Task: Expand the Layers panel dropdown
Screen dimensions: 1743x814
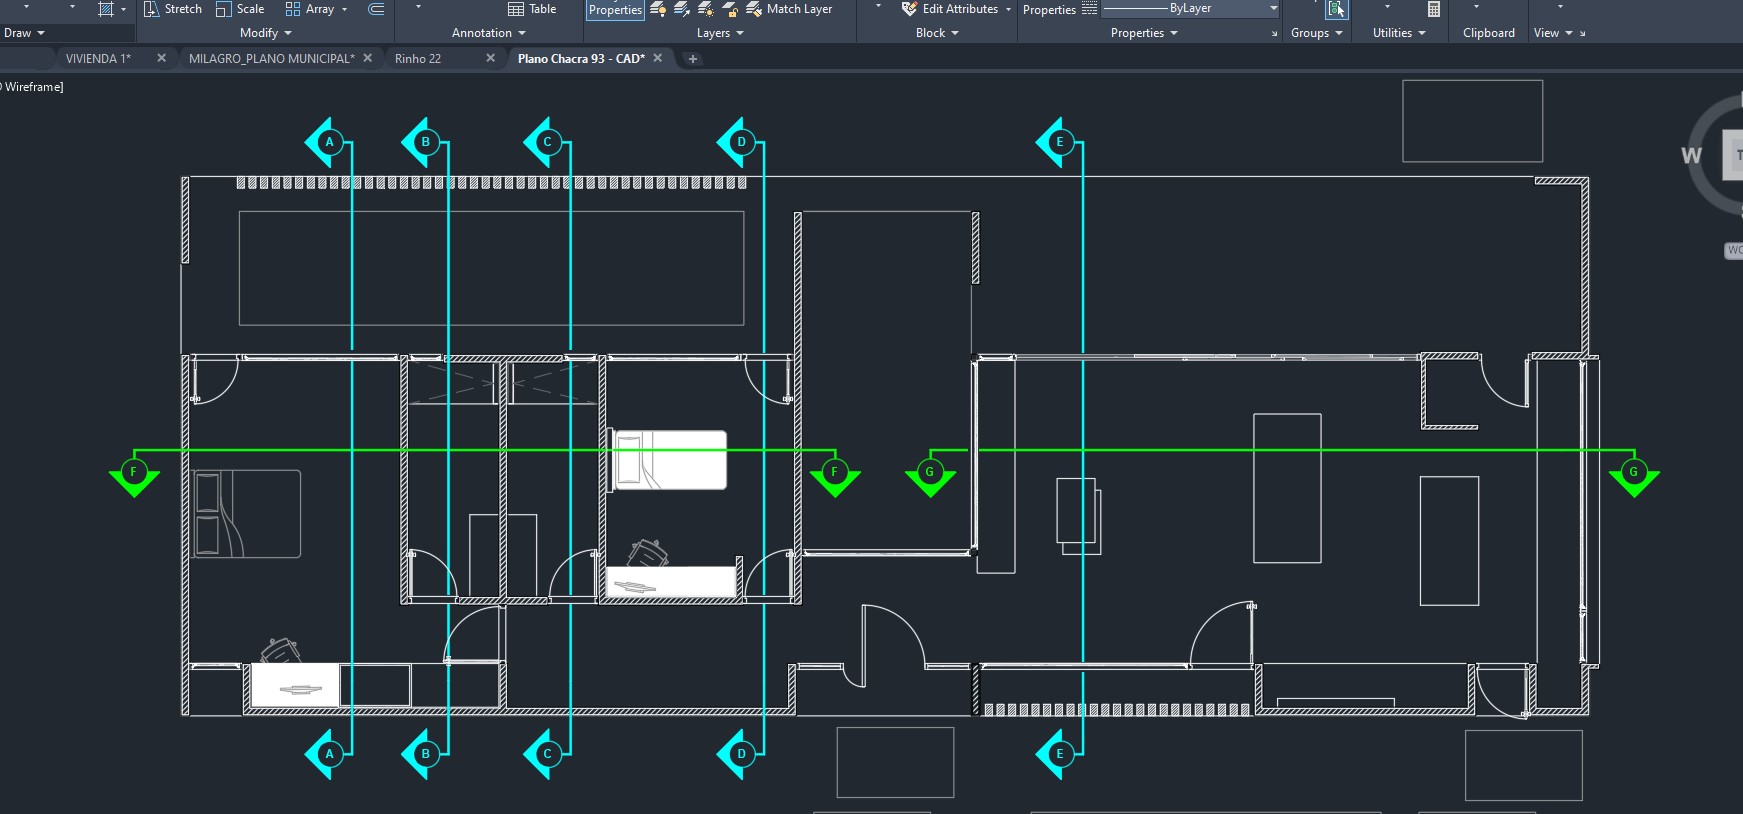Action: tap(720, 33)
